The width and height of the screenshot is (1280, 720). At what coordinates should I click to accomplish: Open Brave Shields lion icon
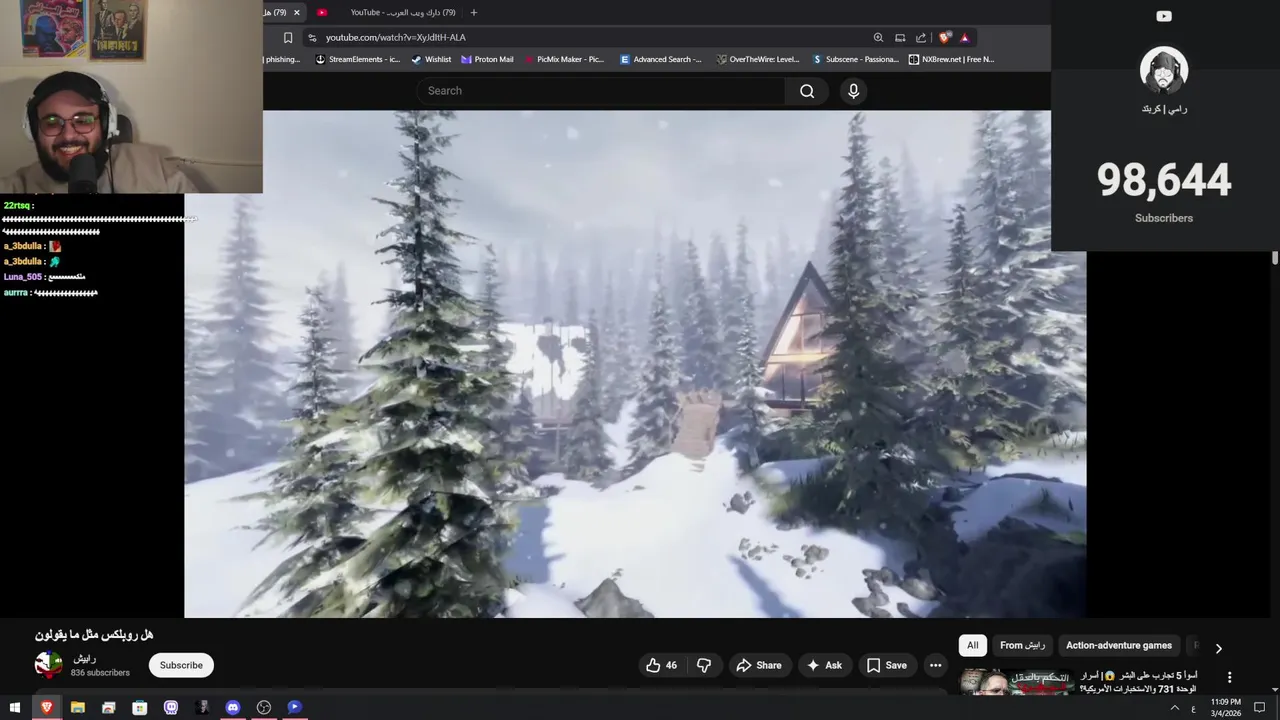point(945,38)
